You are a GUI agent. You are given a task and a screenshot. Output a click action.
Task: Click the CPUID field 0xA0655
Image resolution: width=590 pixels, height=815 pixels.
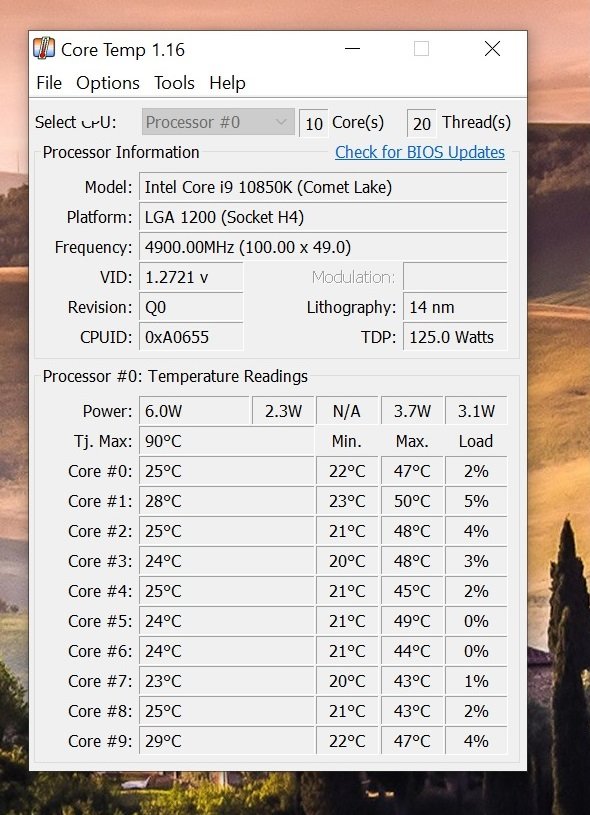[191, 337]
